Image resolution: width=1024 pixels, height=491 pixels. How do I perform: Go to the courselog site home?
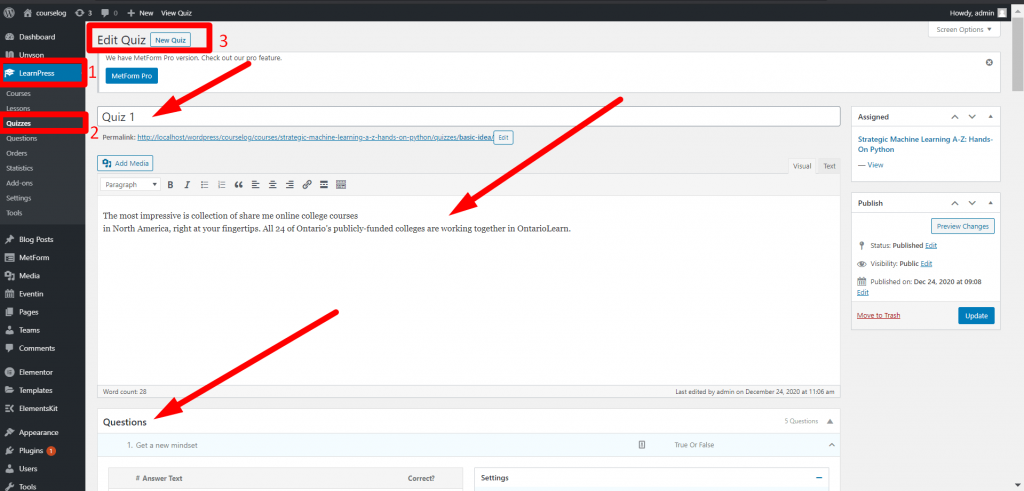pos(44,12)
